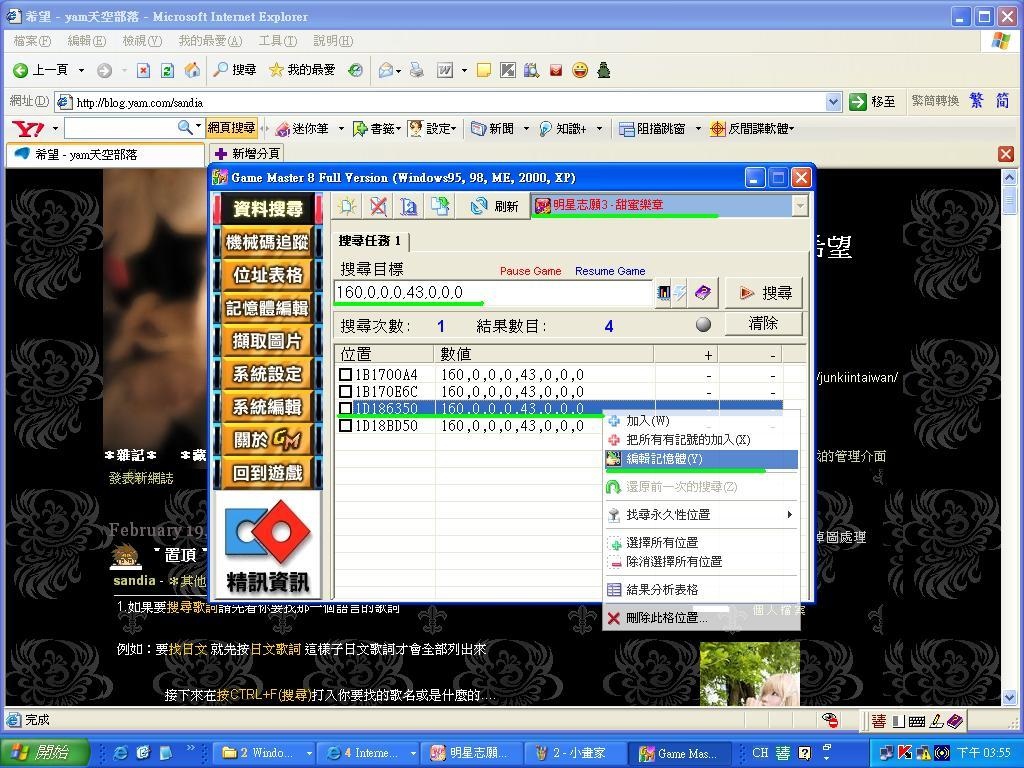
Task: Check the box for address 1B170E6C
Action: coord(345,392)
